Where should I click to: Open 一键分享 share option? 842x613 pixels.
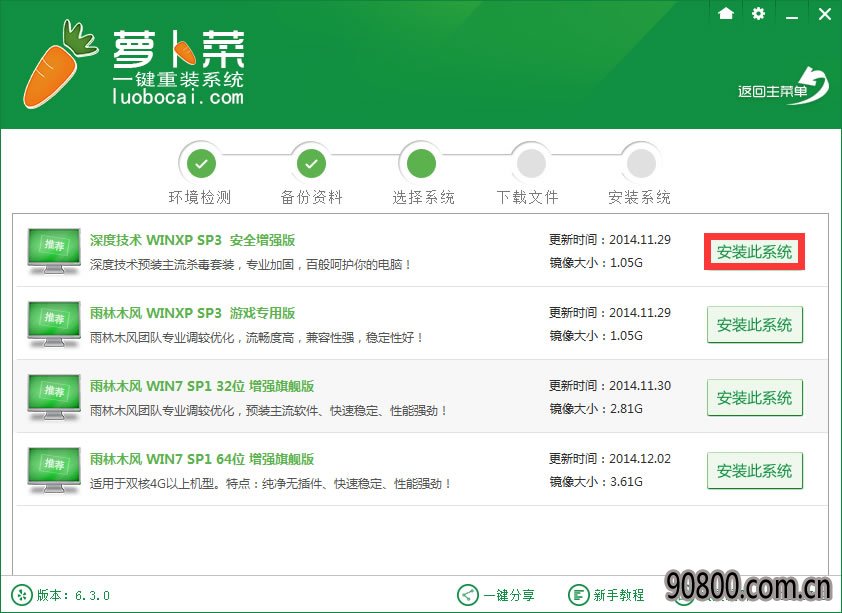[496, 595]
